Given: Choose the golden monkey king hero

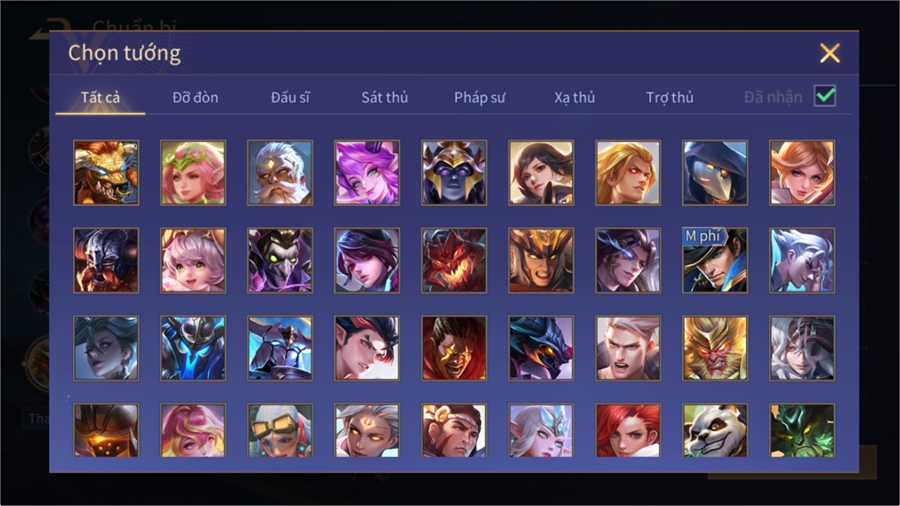Looking at the screenshot, I should [715, 348].
